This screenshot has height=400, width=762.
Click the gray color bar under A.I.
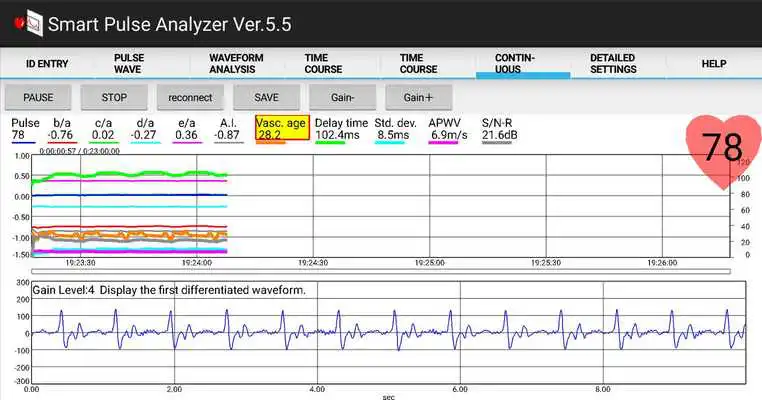pos(229,143)
